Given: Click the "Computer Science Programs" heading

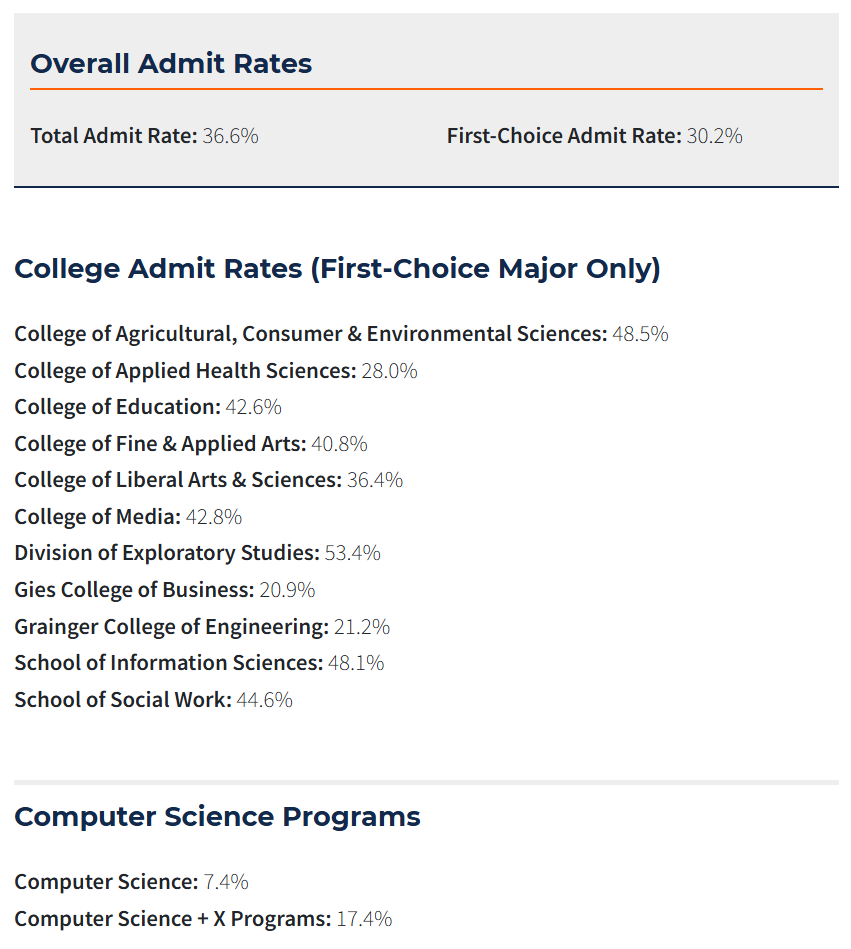Looking at the screenshot, I should [x=217, y=817].
